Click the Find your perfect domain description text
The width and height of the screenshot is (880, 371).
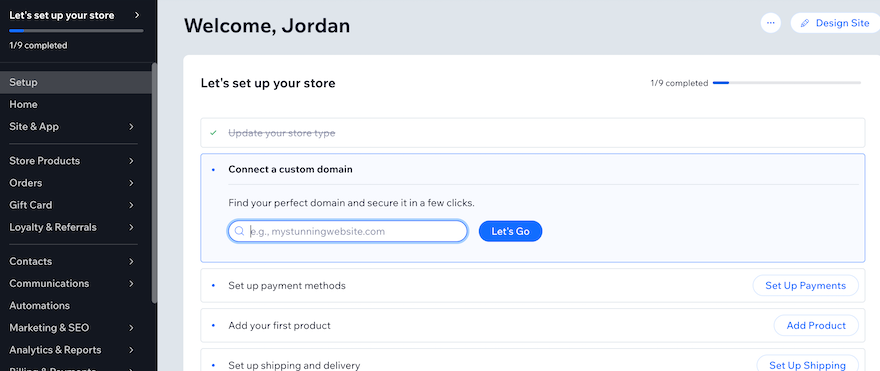351,203
